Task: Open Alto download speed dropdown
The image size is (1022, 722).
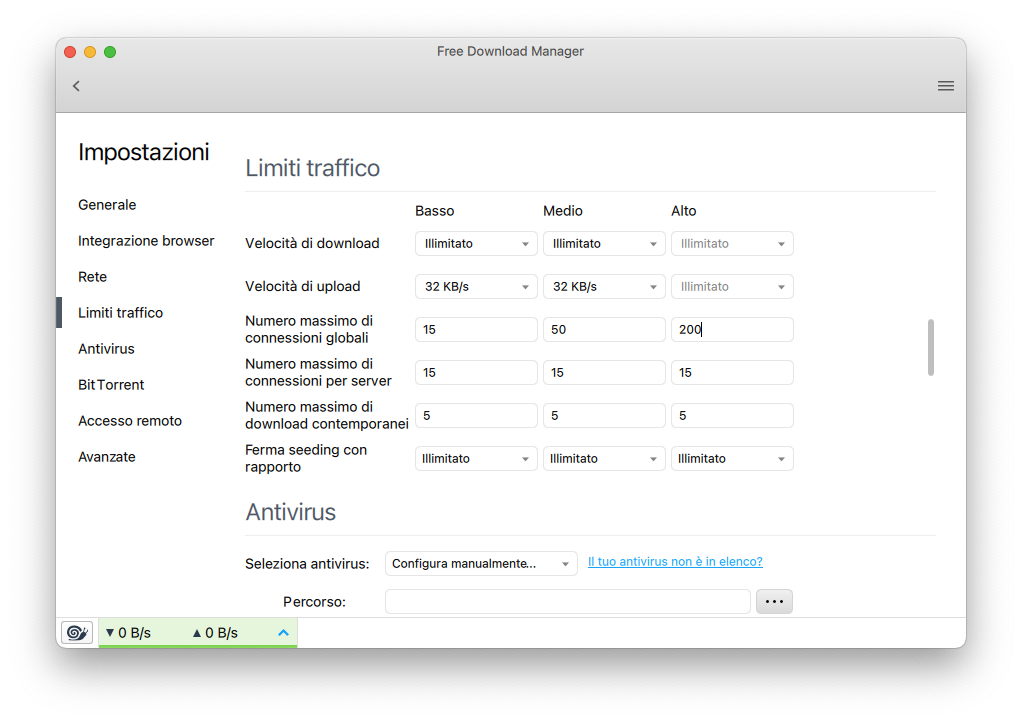Action: tap(732, 244)
